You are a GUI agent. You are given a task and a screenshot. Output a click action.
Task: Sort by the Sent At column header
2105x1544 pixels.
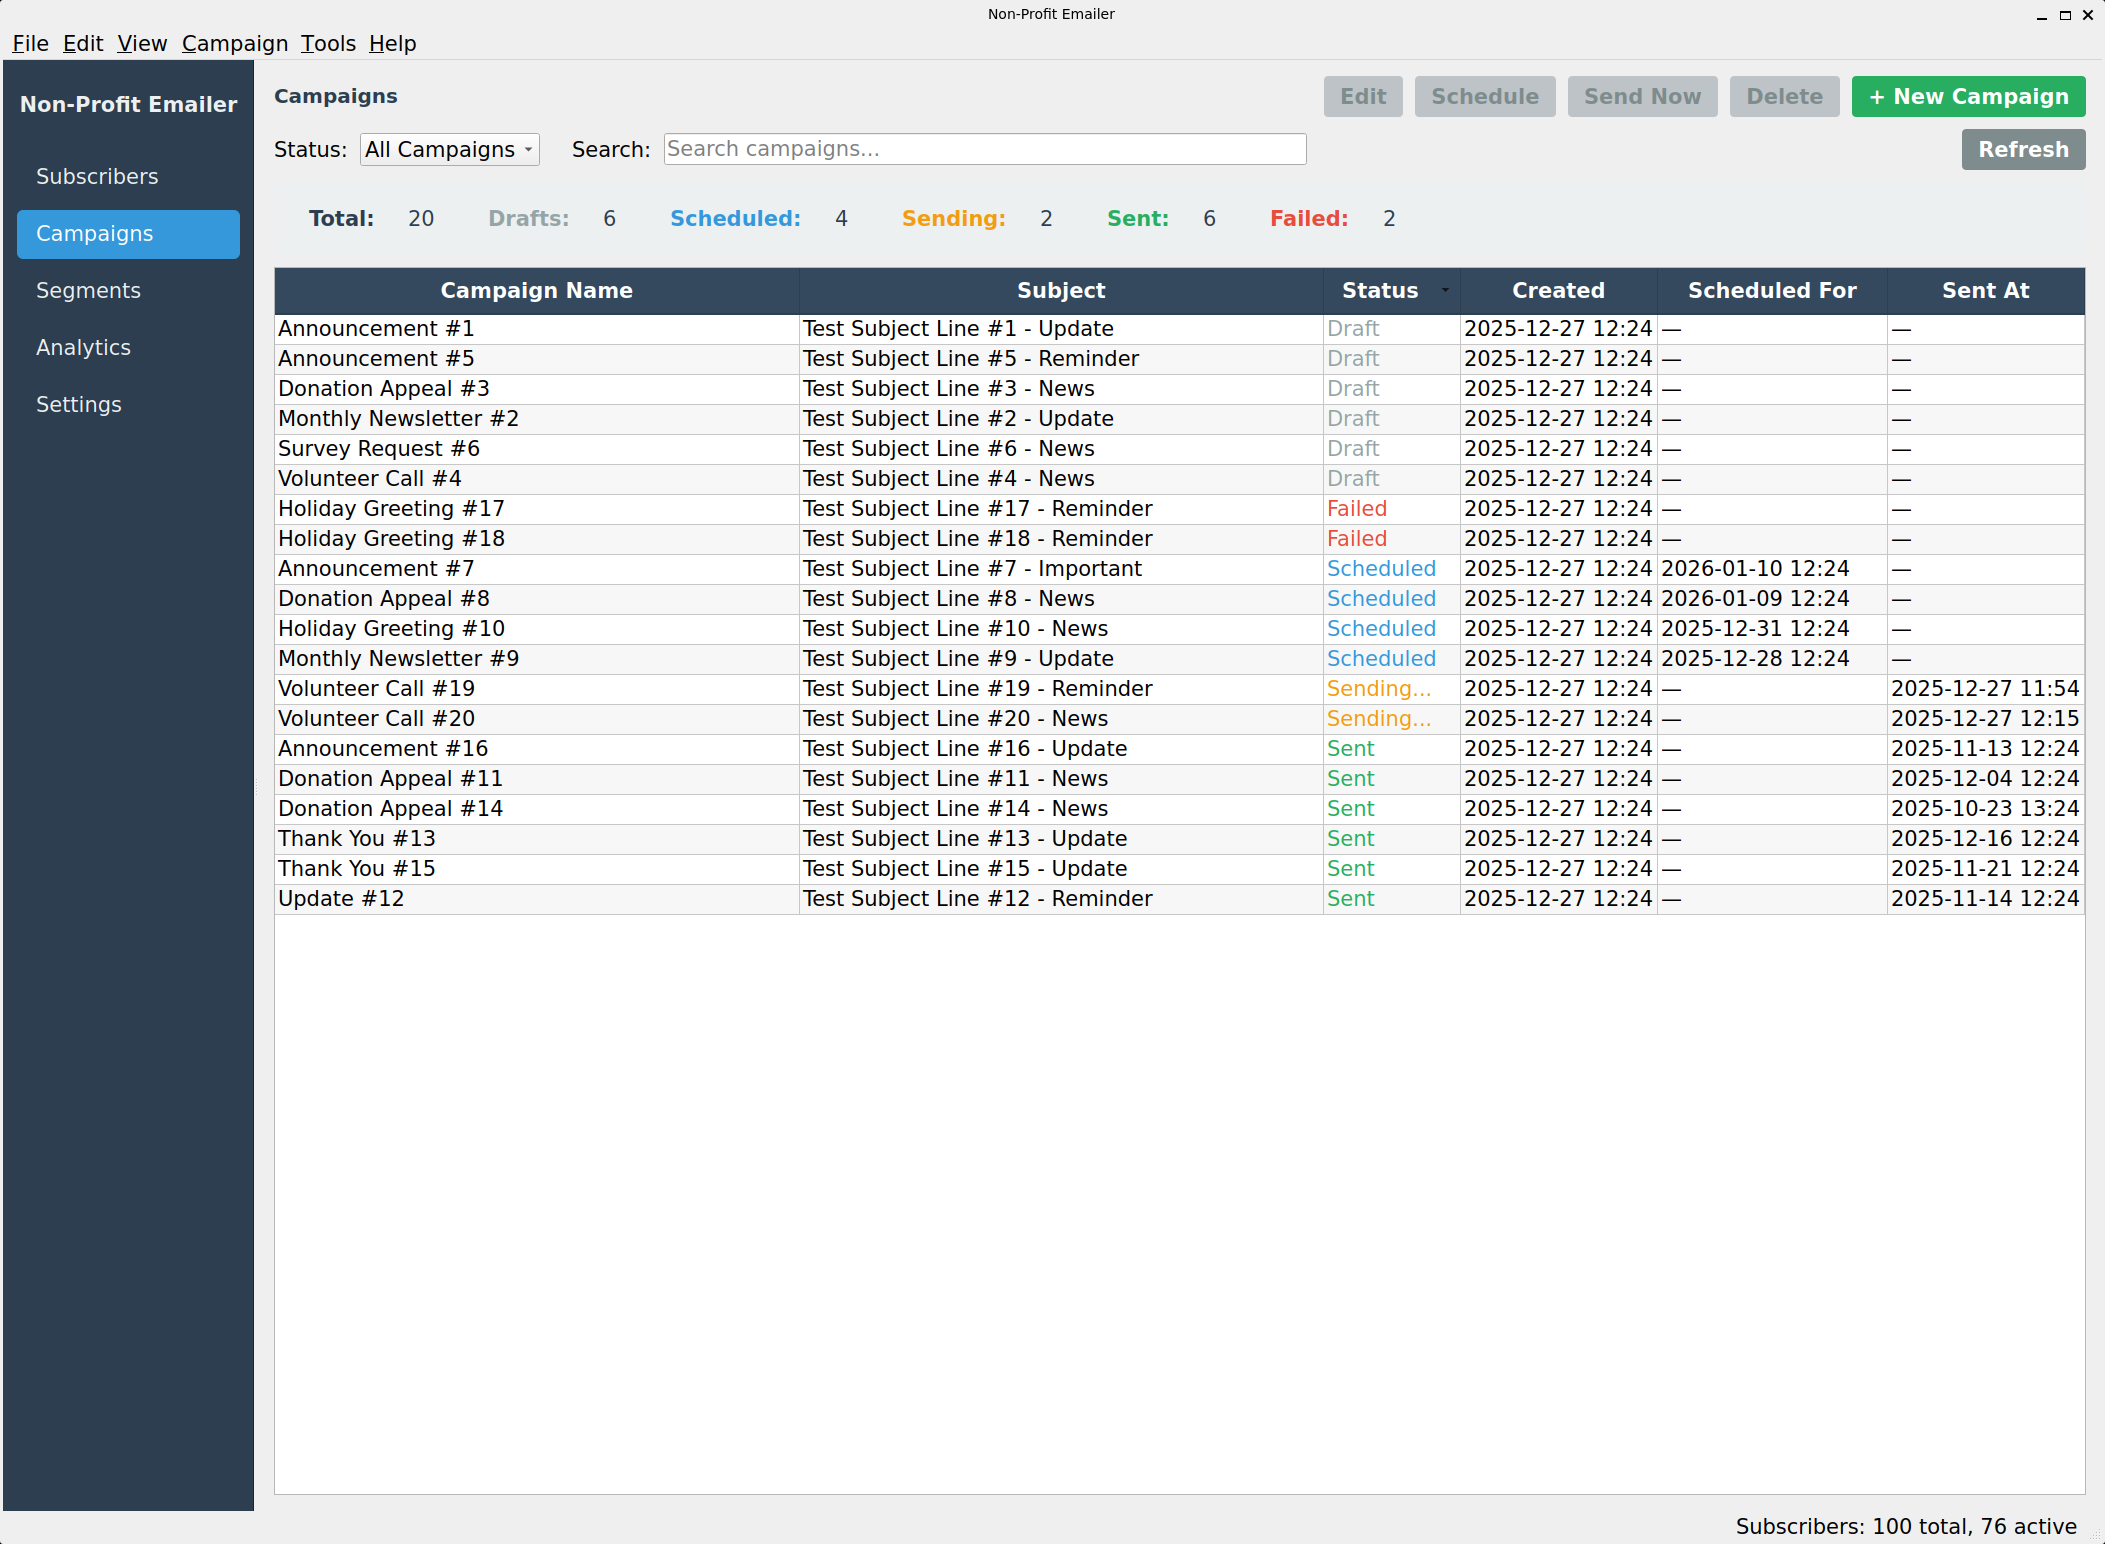coord(1984,291)
